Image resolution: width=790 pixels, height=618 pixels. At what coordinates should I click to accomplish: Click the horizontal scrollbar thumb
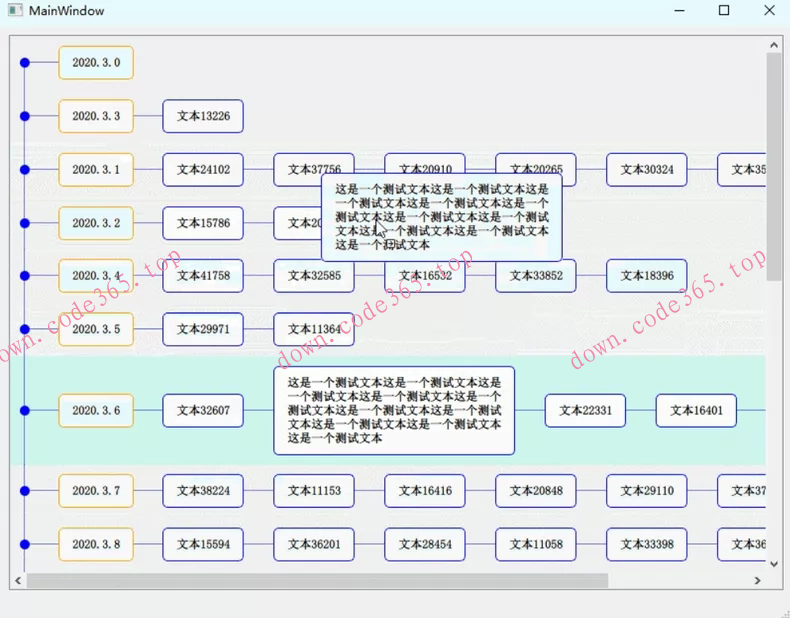[316, 580]
